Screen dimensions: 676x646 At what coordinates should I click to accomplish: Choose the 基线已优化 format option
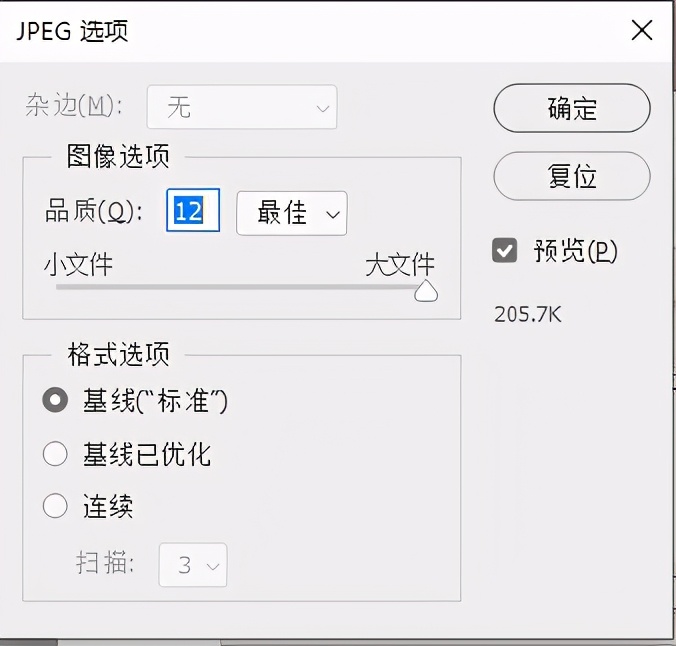tap(55, 455)
